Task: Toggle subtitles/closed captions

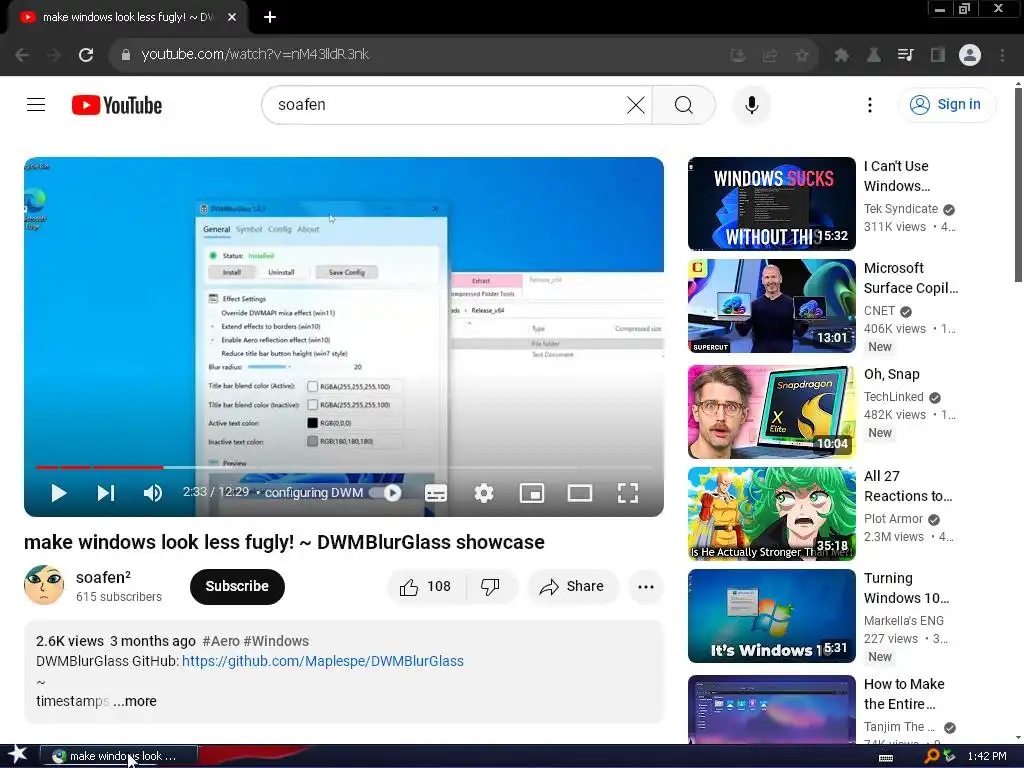Action: (436, 493)
